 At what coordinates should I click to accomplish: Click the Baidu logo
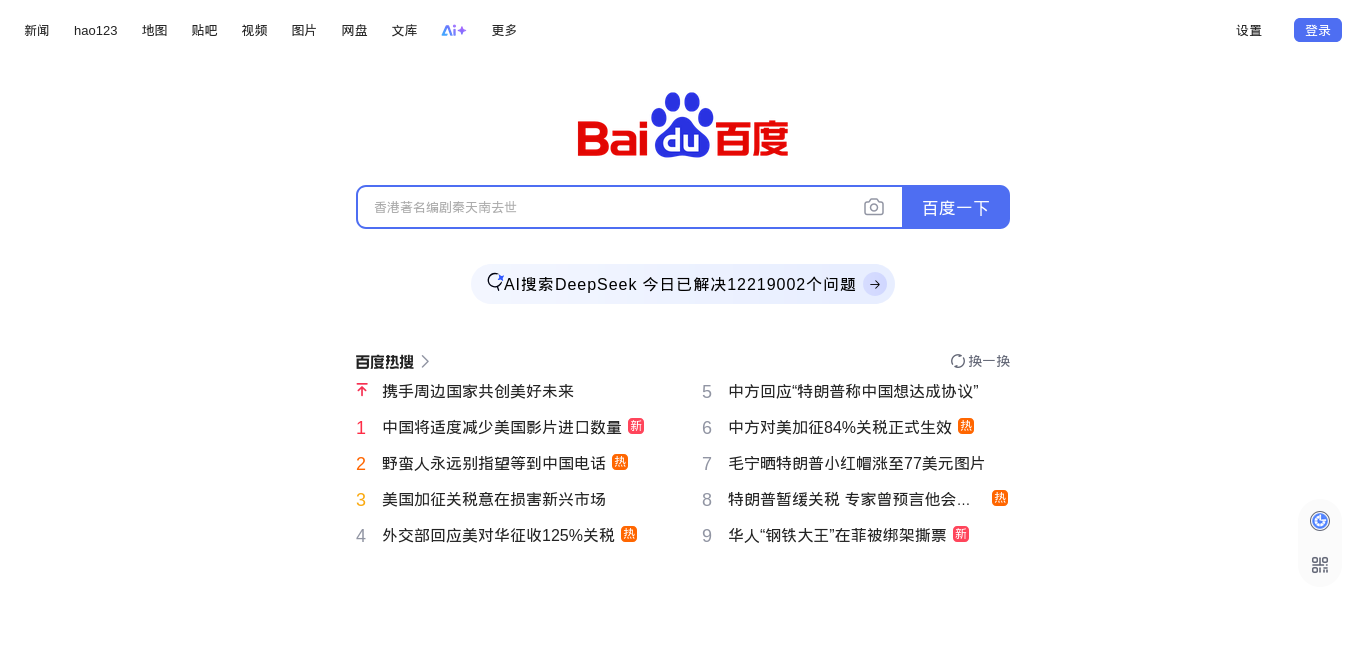pos(683,125)
